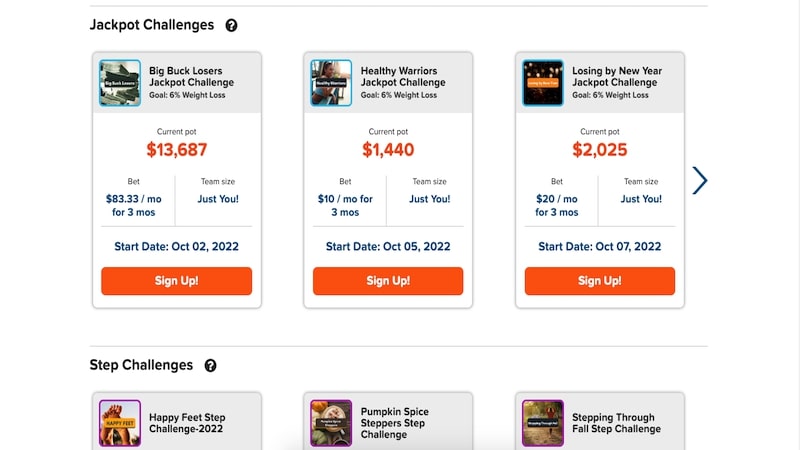
Task: Open the Happy Feet Step Challenge thumbnail
Action: click(x=120, y=423)
